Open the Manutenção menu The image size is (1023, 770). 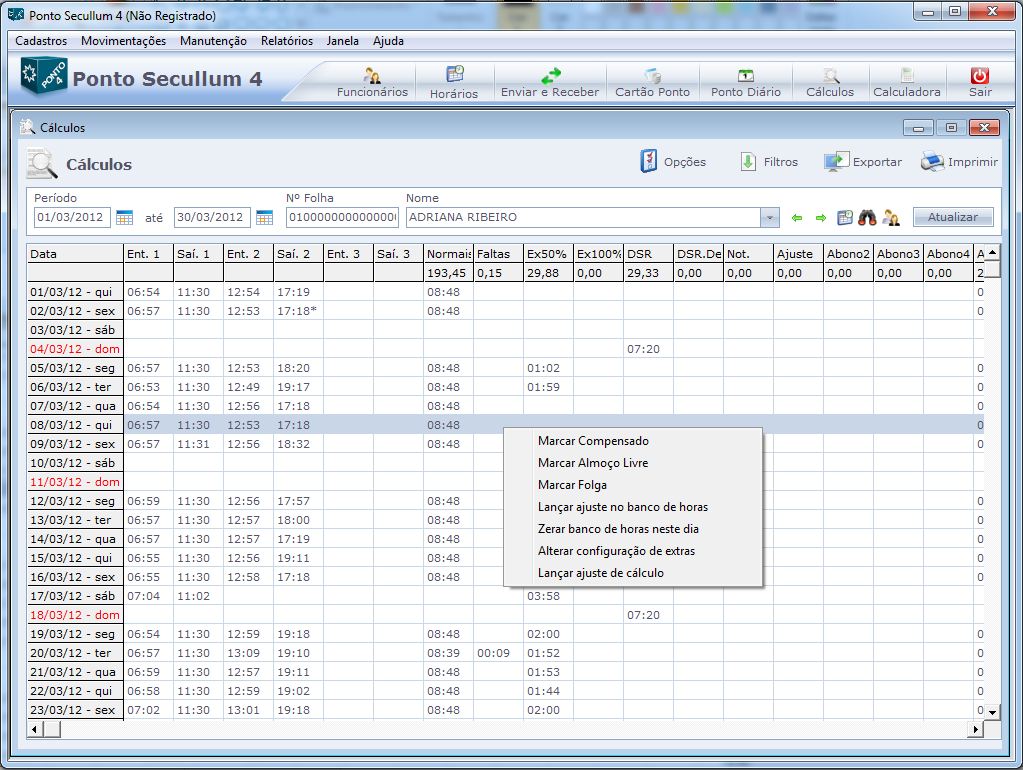click(213, 40)
